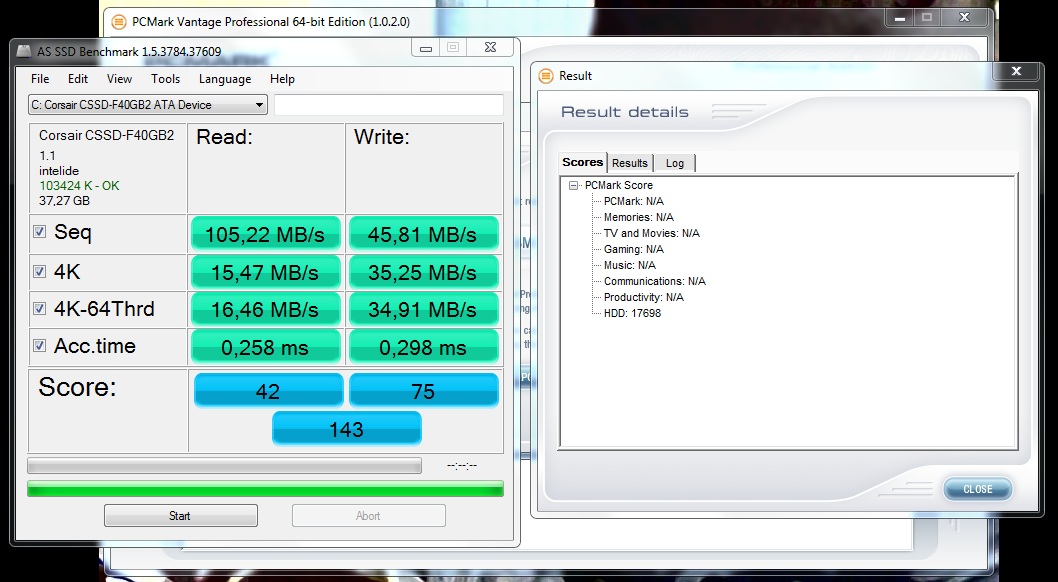
Task: Select the Communications: N/A tree item
Action: point(655,281)
